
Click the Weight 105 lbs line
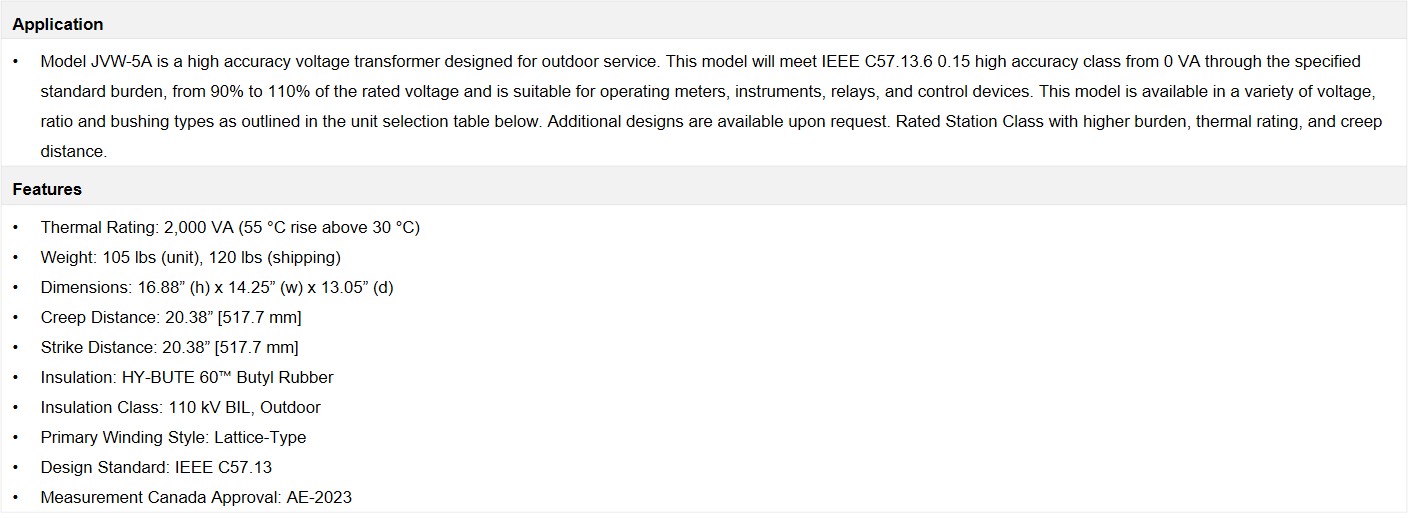click(x=190, y=257)
